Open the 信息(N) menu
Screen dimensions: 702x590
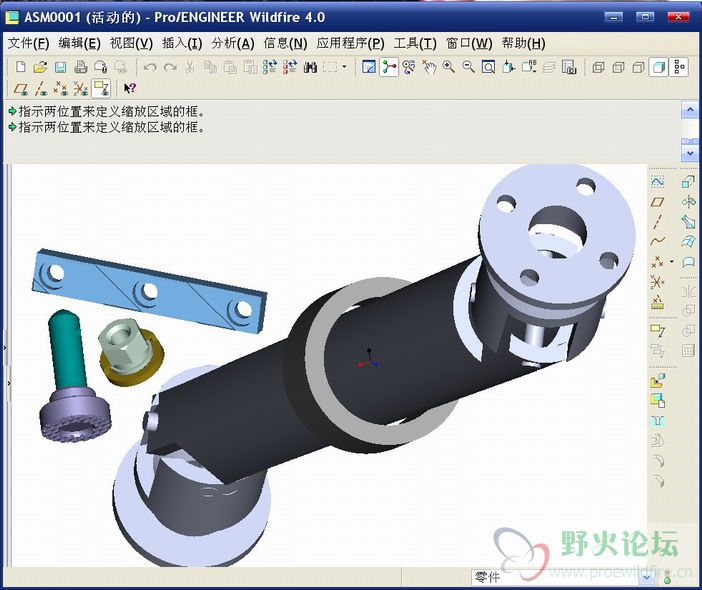pos(286,43)
